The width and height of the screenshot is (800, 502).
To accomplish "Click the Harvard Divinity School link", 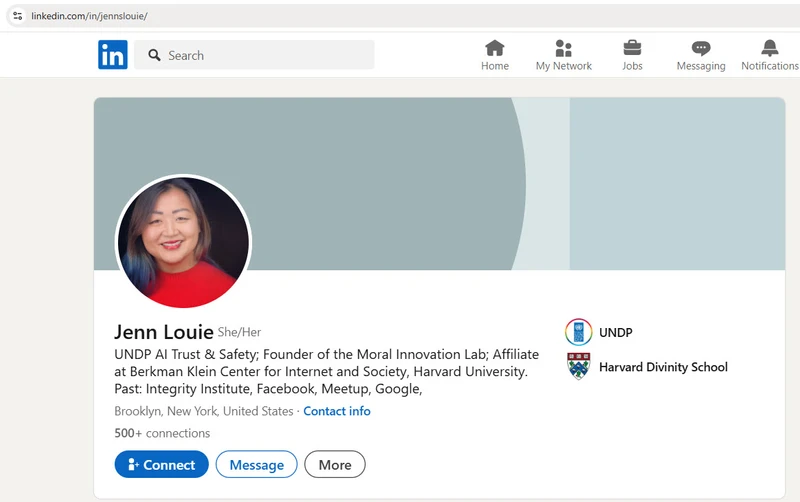I will [662, 367].
